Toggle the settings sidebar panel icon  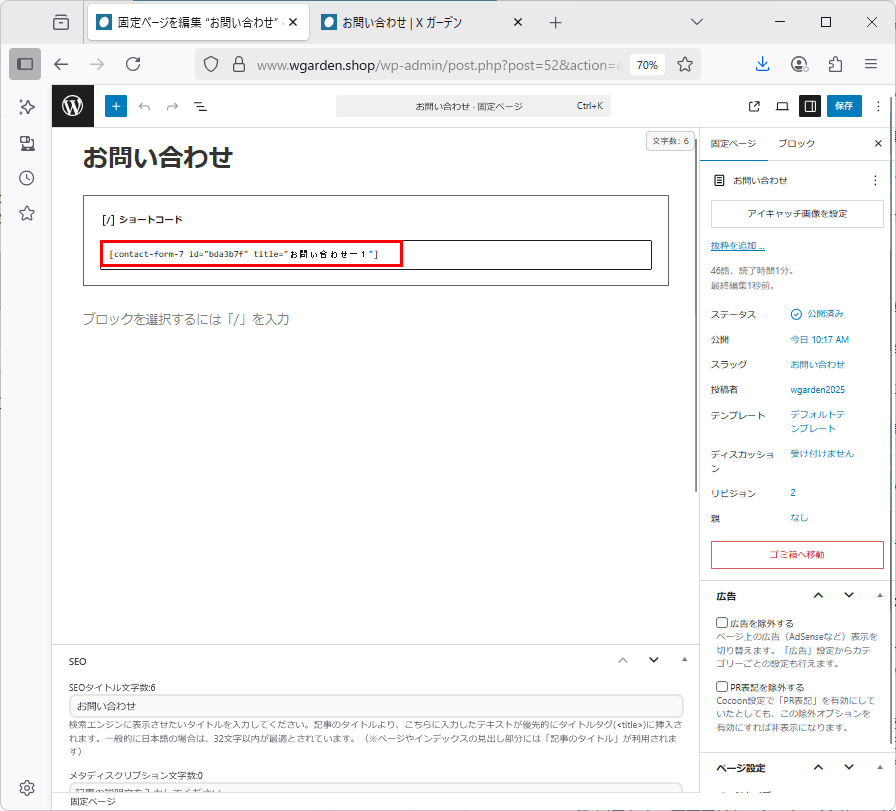click(x=811, y=106)
